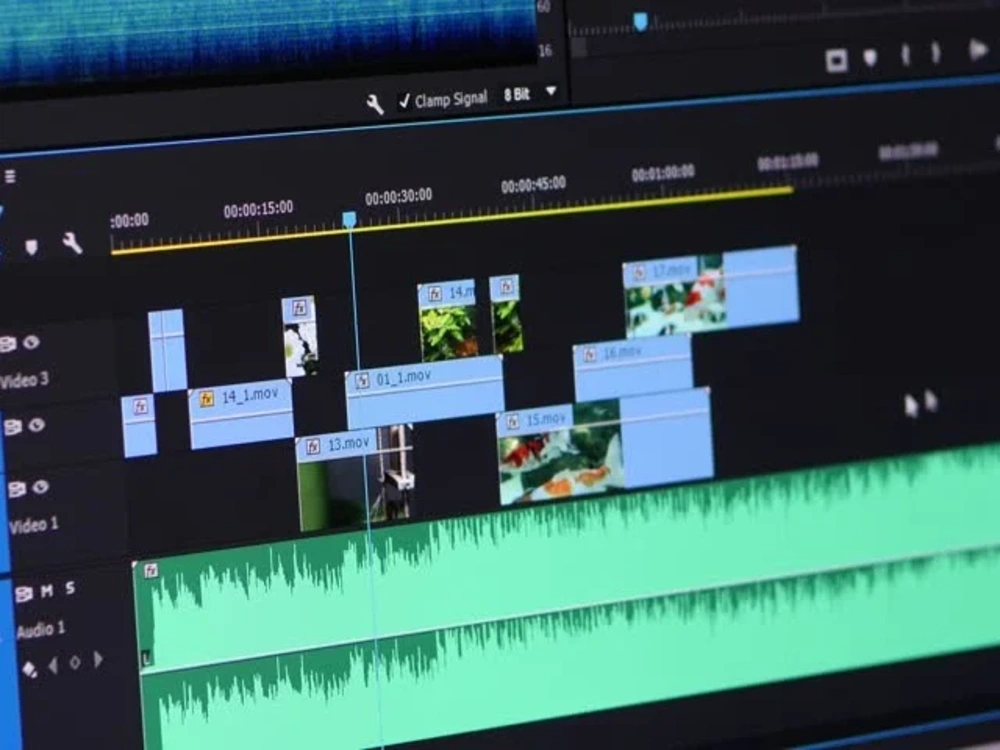Viewport: 1000px width, 750px height.
Task: Click the blue timeline playhead handle
Action: (x=349, y=220)
